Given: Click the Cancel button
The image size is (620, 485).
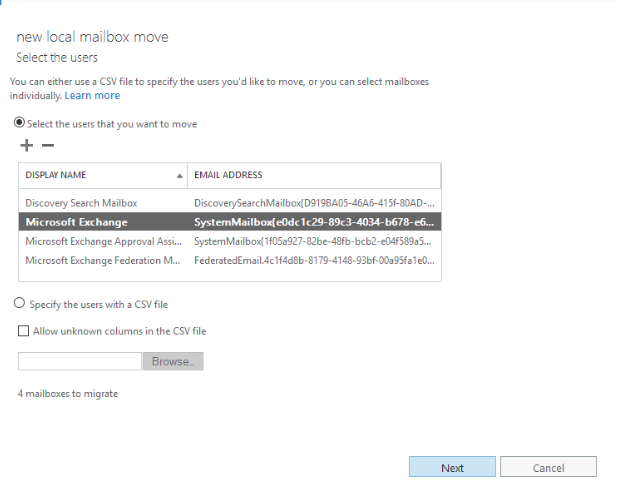Looking at the screenshot, I should 548,467.
